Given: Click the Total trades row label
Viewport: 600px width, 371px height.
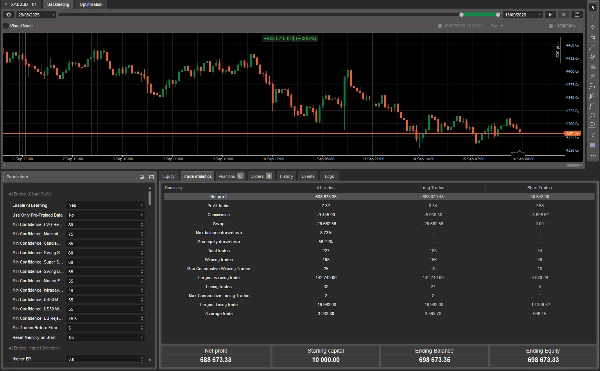Looking at the screenshot, I should coord(218,251).
